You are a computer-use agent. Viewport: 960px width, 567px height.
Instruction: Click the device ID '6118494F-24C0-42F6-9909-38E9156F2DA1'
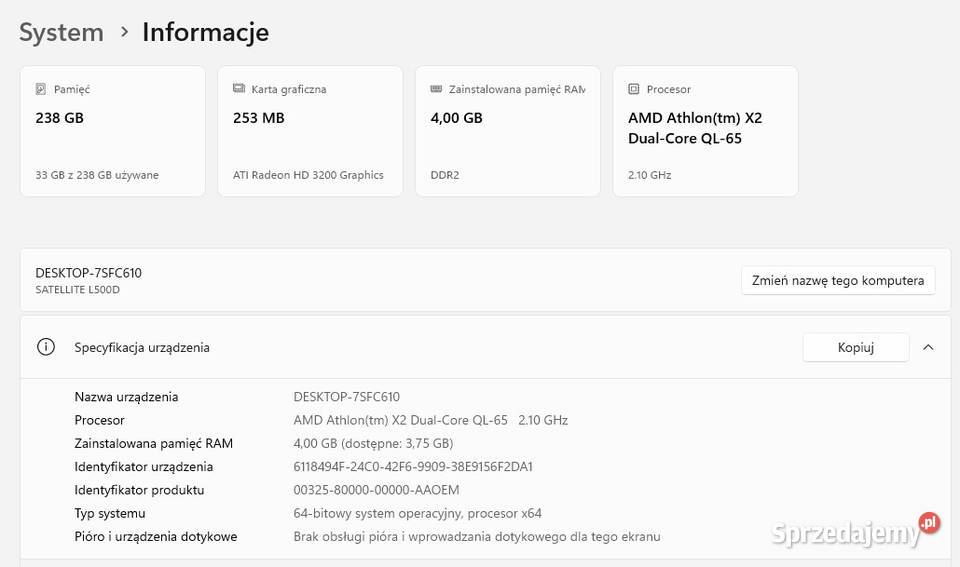[x=413, y=467]
